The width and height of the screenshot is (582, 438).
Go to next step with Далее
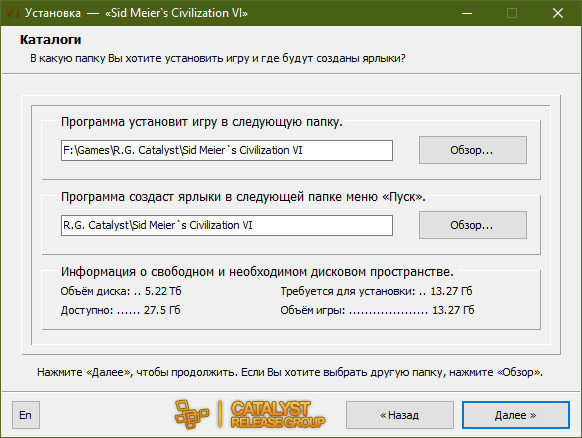[516, 415]
